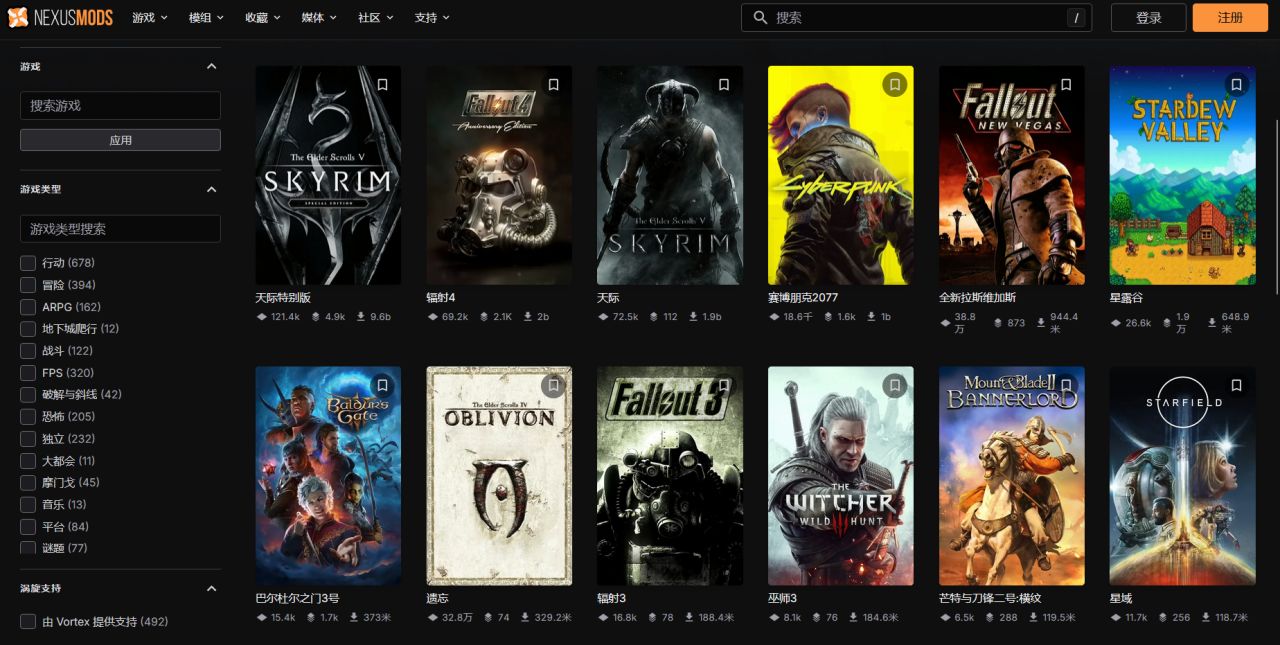The height and width of the screenshot is (645, 1280).
Task: Open the 巴尔杜尔之门3号 title link
Action: (x=297, y=598)
